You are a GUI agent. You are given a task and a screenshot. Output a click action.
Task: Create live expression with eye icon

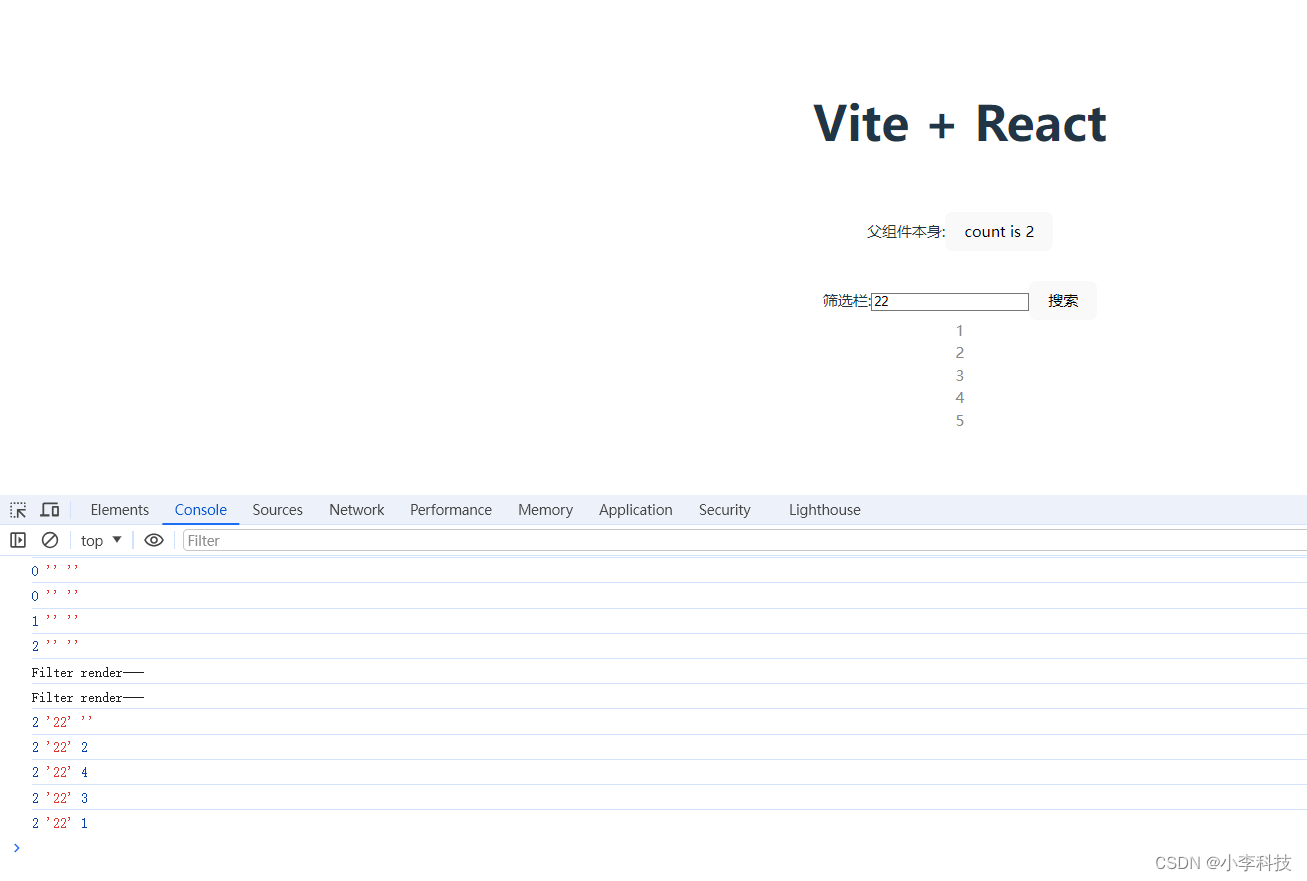[154, 540]
